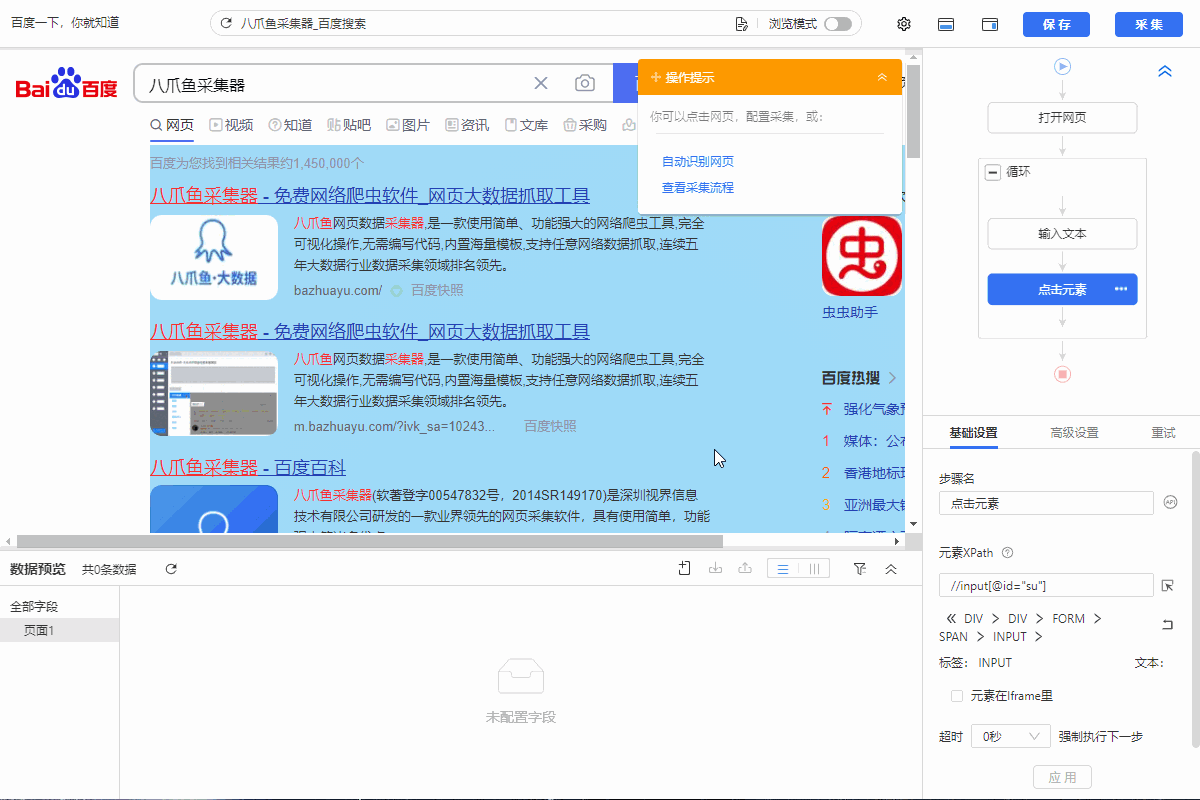Click 查看采集流程 link
Screen dimensions: 1200x800
click(698, 187)
